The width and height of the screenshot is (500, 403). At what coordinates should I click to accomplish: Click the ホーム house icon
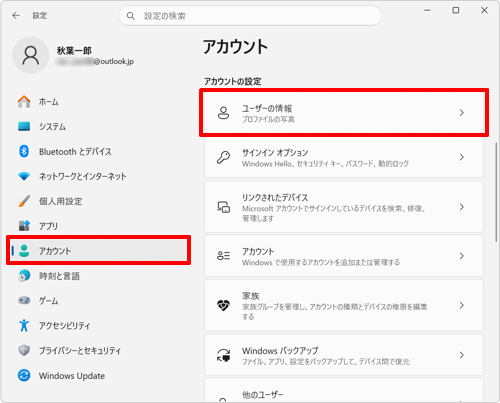[24, 101]
